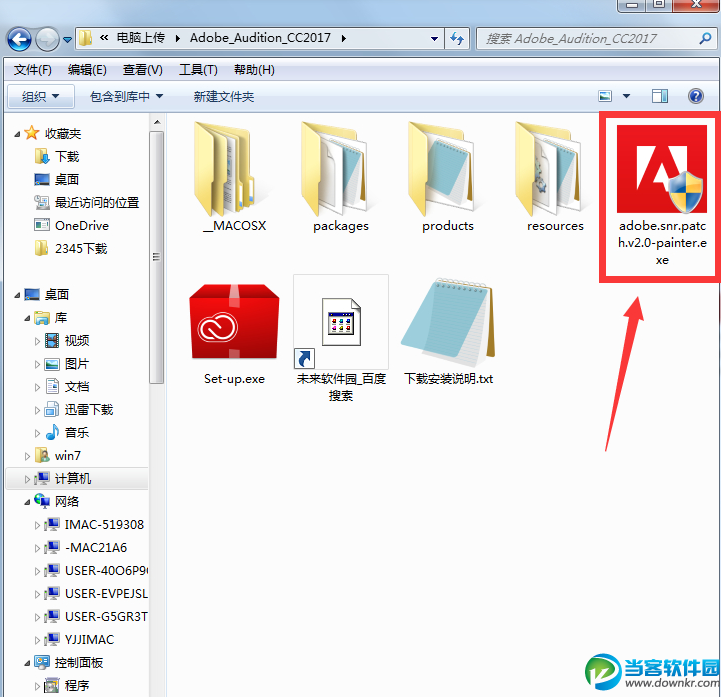Go back with the blue Back arrow
Image resolution: width=721 pixels, height=697 pixels.
coord(19,40)
